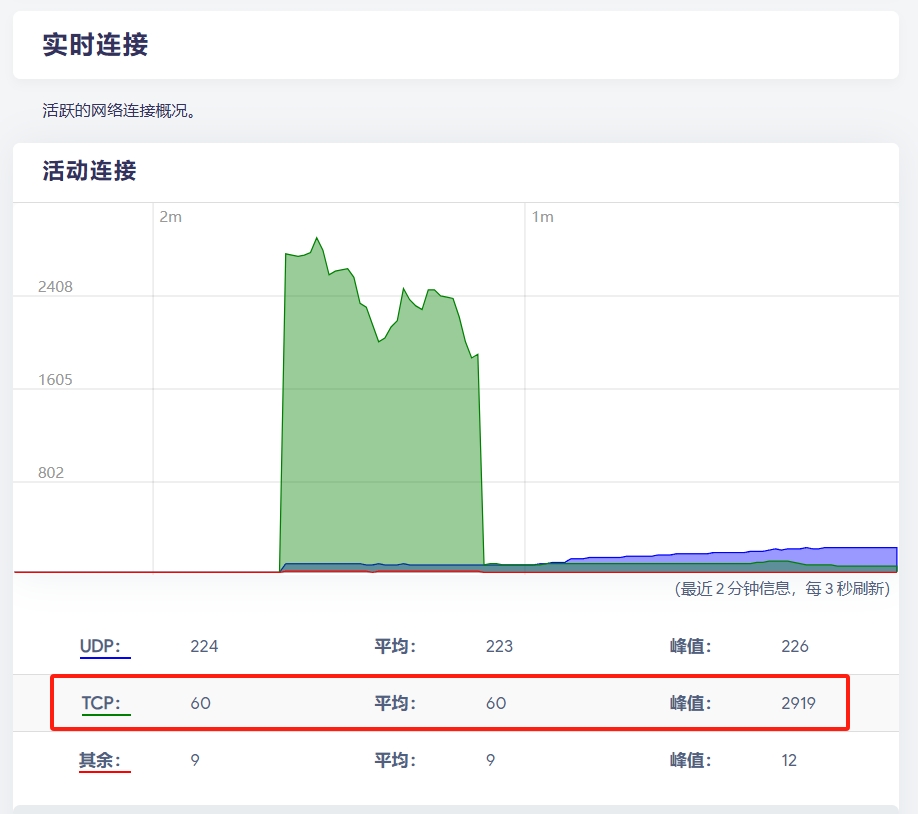Click the UDP current value 224
The height and width of the screenshot is (814, 918).
coord(204,646)
